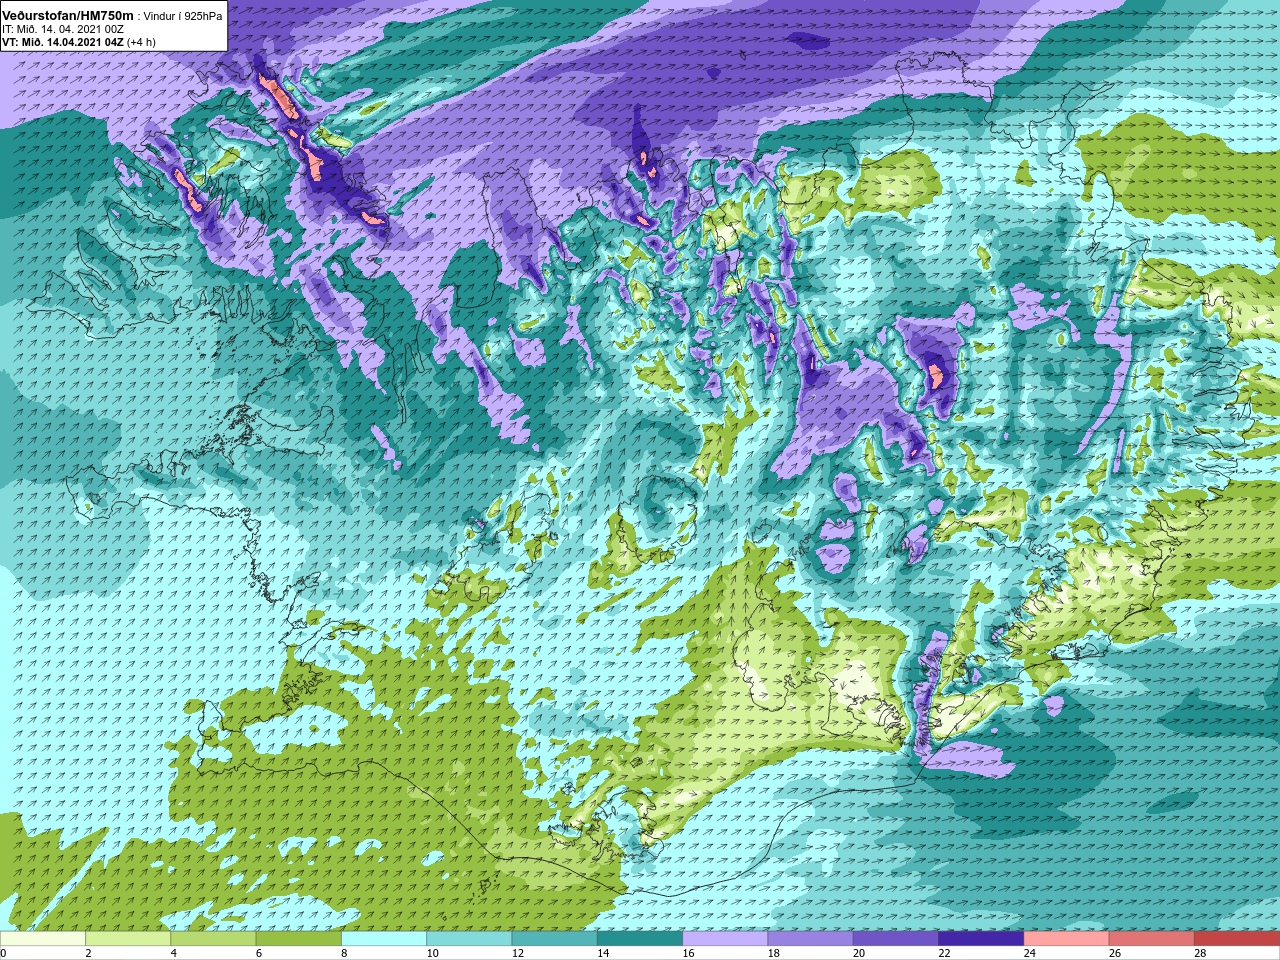This screenshot has height=960, width=1280.
Task: Select the violet 20–22 legend swatch
Action: (895, 939)
